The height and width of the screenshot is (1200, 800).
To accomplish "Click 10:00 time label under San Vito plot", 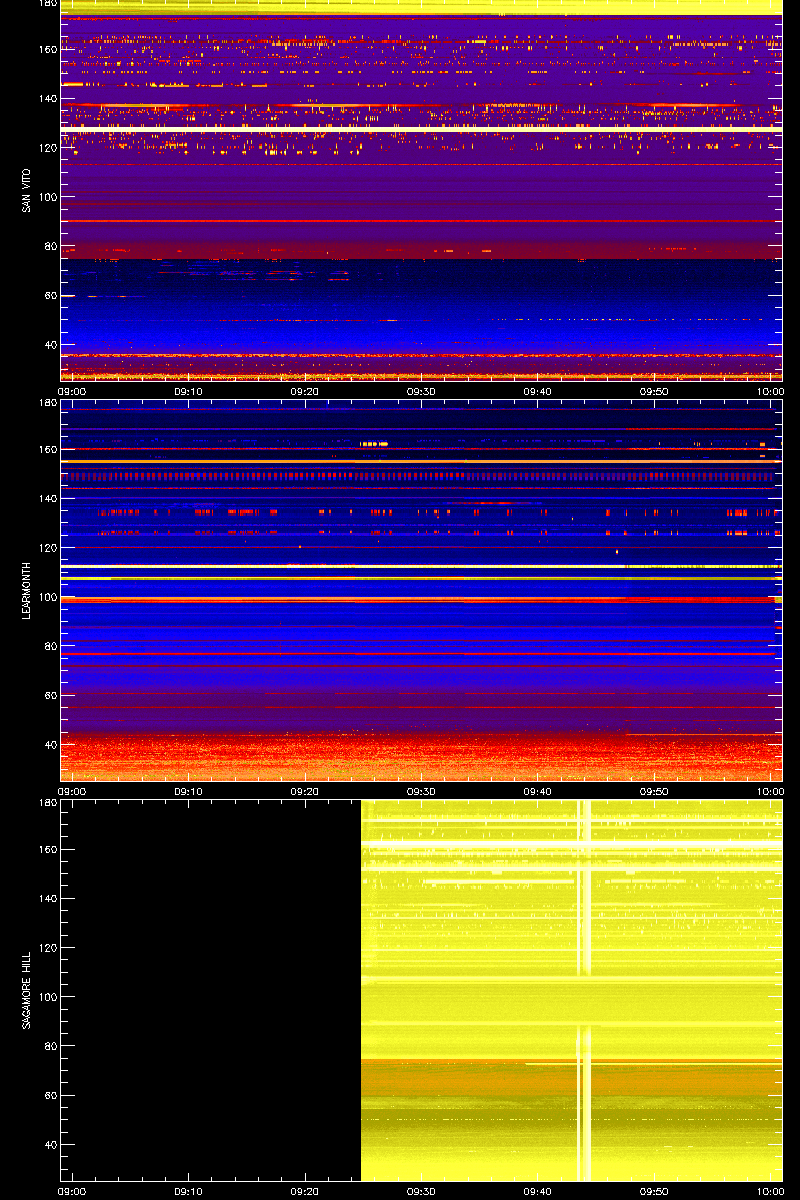I will 770,391.
